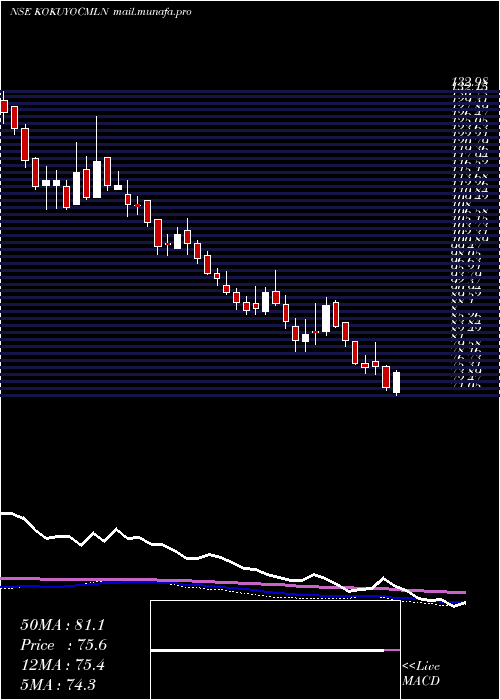Image resolution: width=500 pixels, height=700 pixels.
Task: Click the 132.98 top price axis value
Action: click(x=470, y=81)
